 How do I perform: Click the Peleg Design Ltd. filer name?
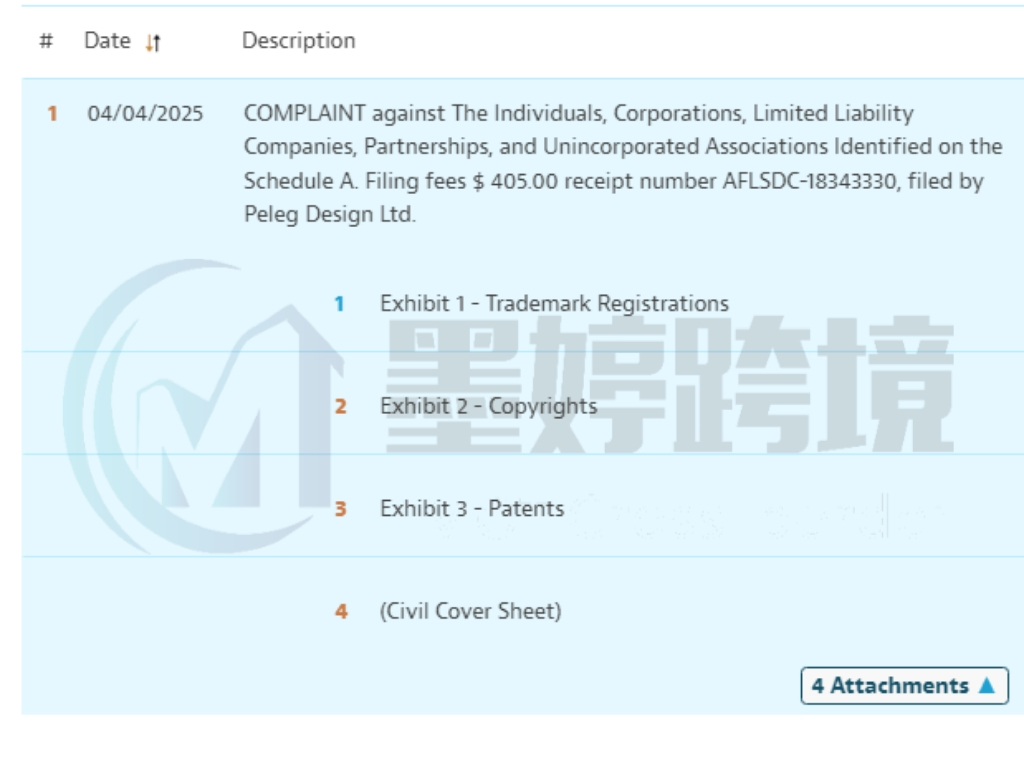pos(329,215)
